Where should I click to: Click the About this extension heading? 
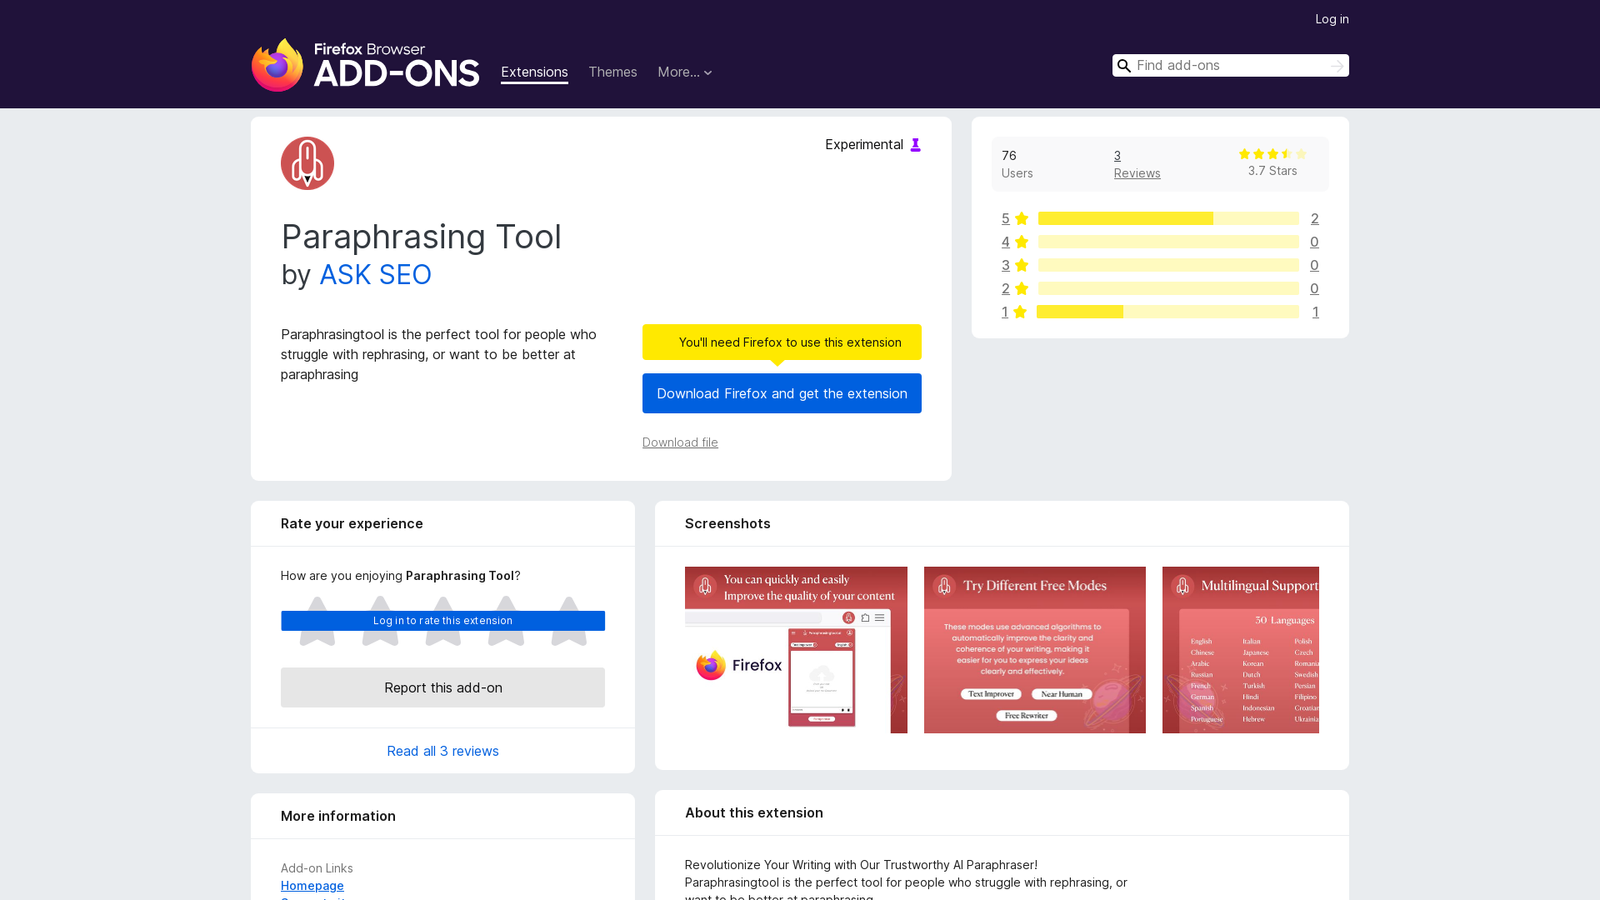[x=754, y=813]
